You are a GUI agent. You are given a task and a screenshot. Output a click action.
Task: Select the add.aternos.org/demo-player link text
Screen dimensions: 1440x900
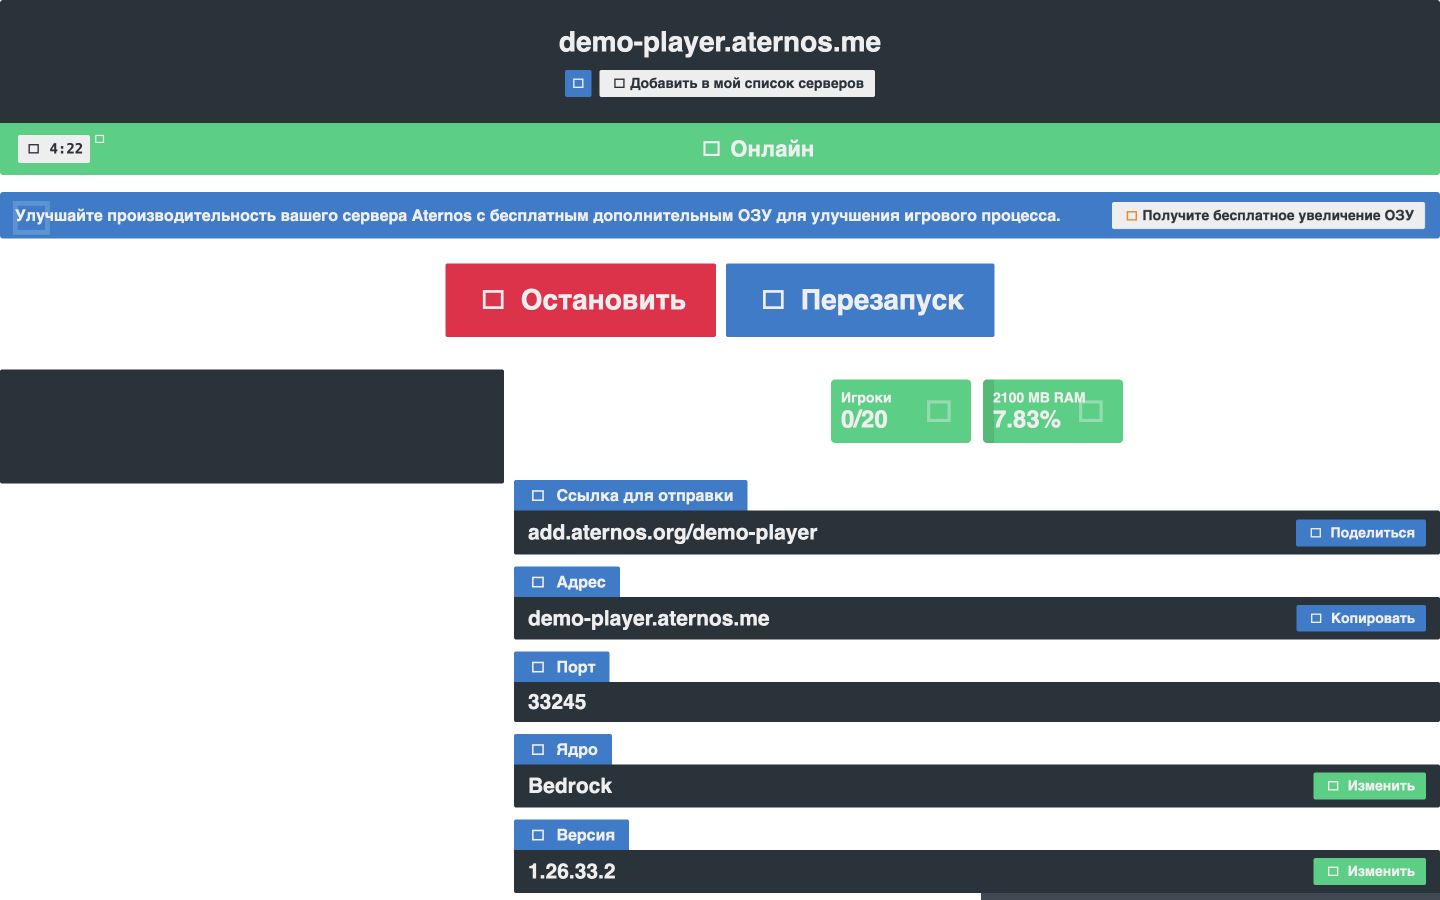click(x=673, y=532)
